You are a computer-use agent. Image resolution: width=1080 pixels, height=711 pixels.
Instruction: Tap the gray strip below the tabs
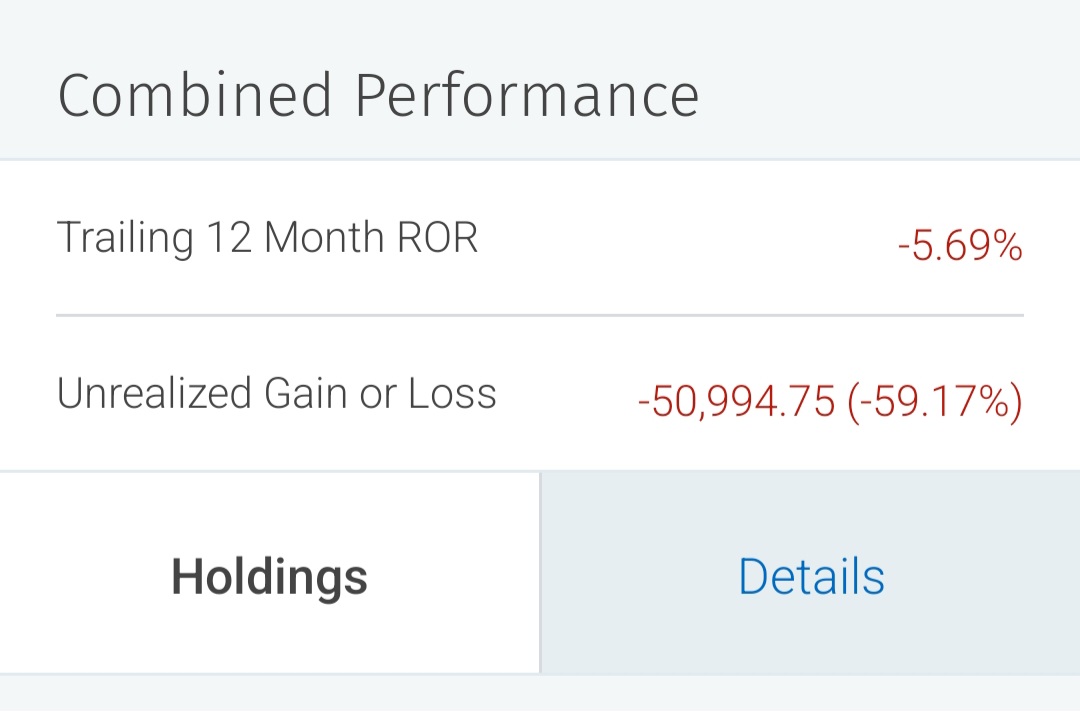tap(540, 693)
